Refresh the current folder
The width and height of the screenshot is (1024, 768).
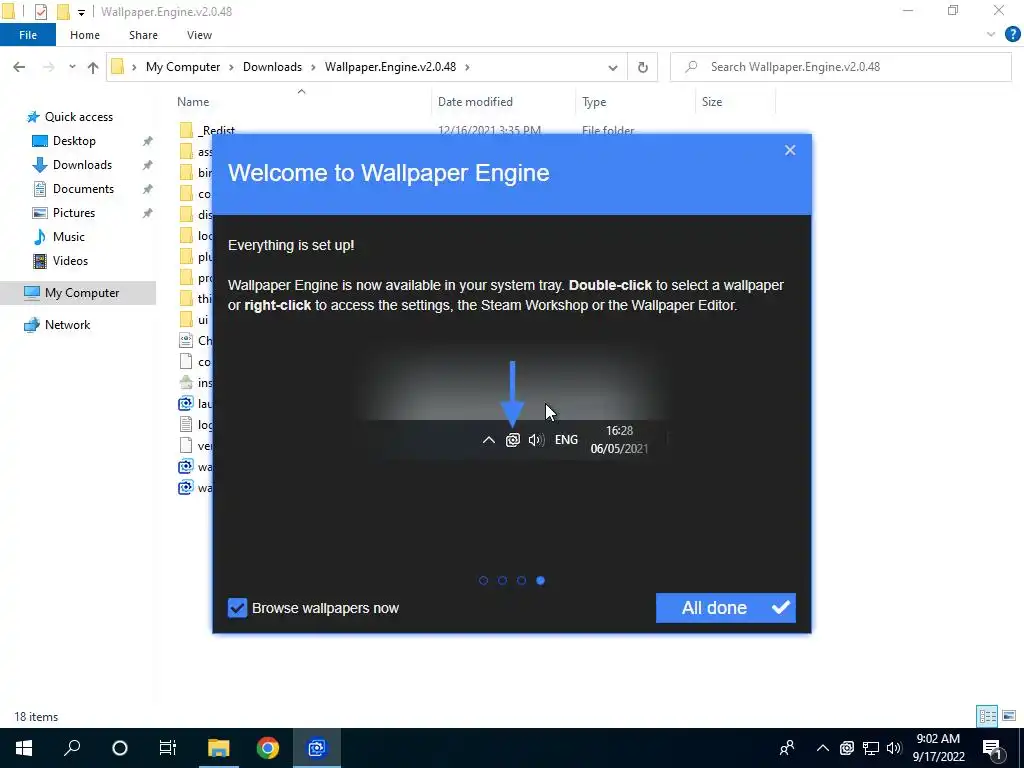coord(643,67)
